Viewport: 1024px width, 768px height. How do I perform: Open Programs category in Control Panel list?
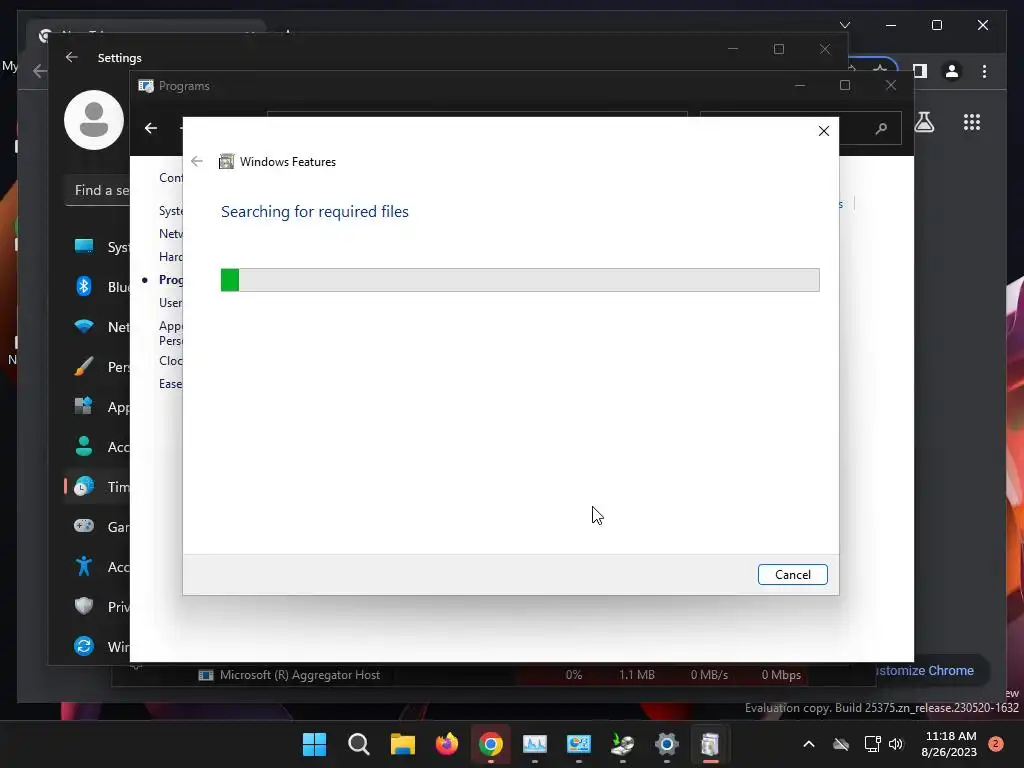pyautogui.click(x=170, y=280)
